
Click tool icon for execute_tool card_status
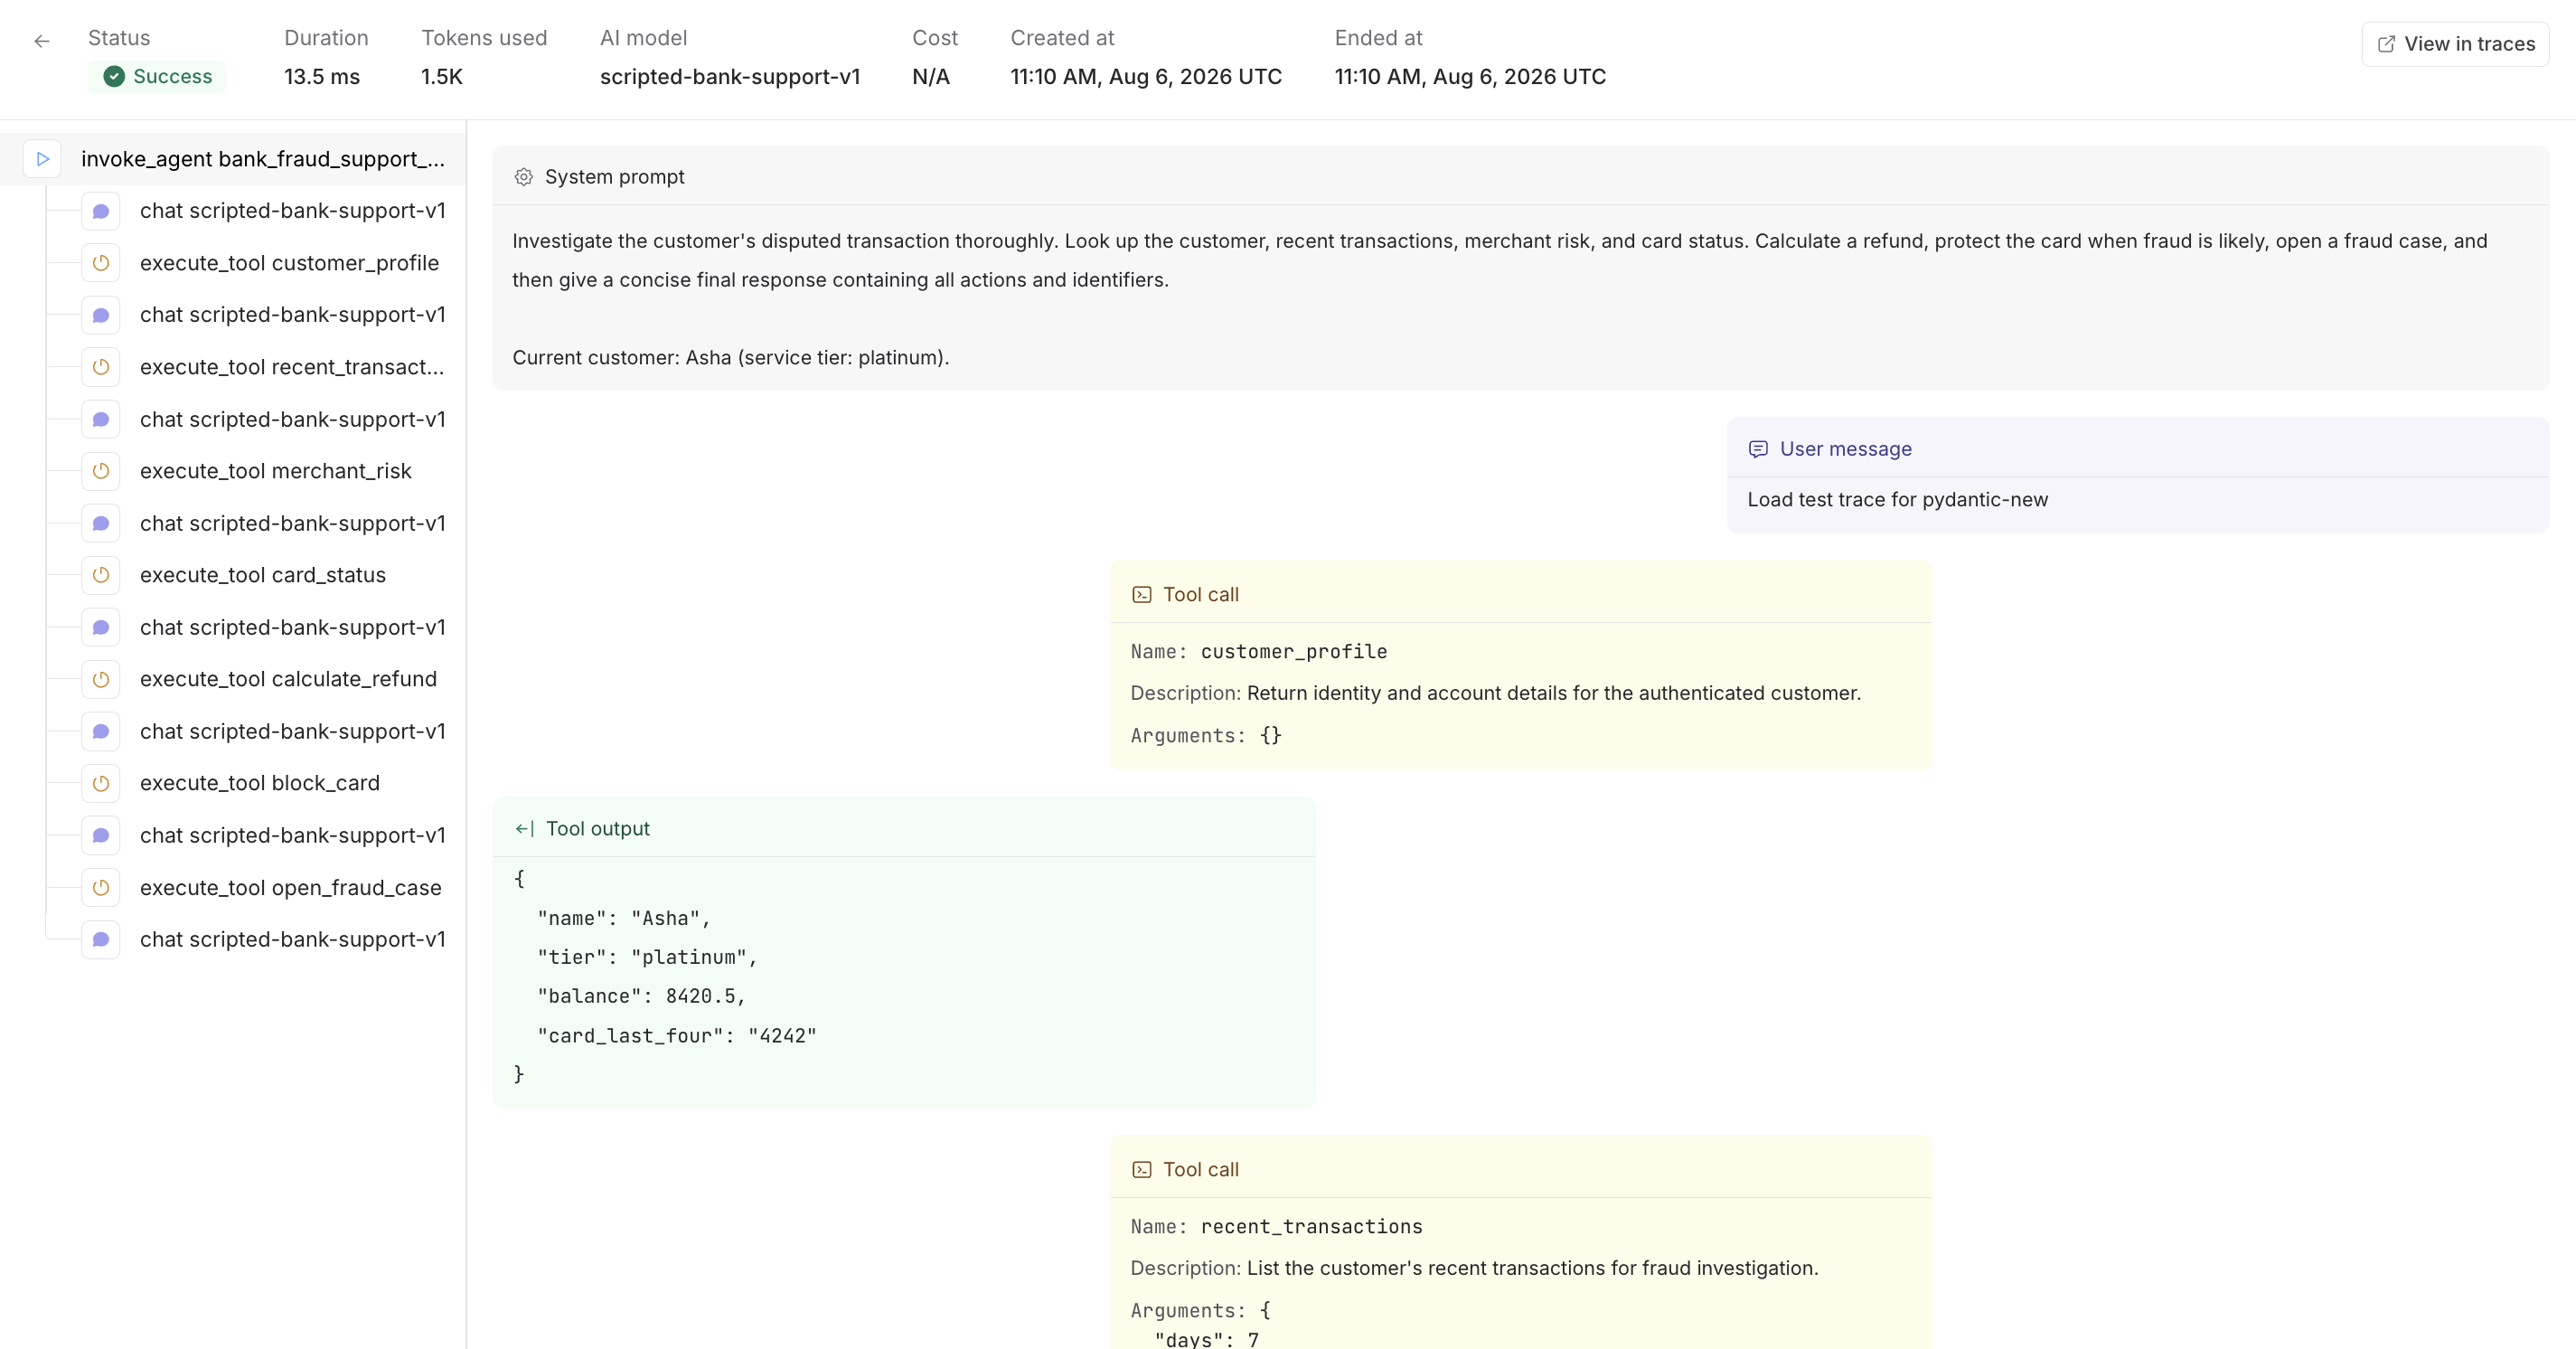101,575
